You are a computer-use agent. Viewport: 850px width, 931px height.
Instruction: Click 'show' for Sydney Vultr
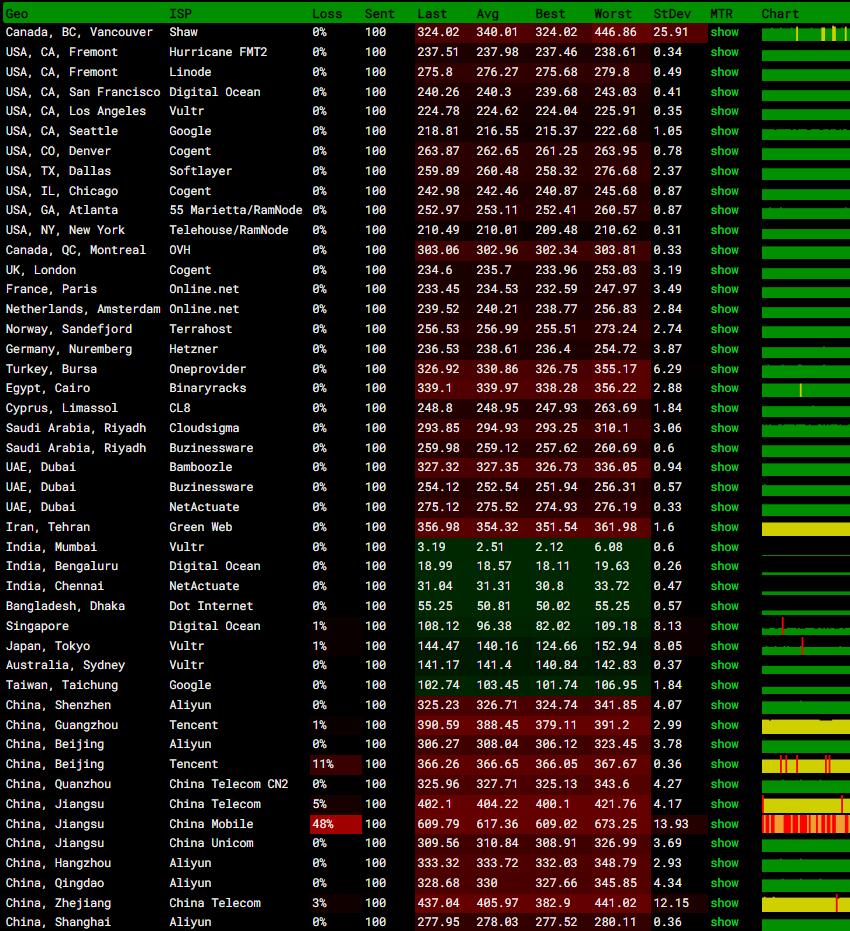pyautogui.click(x=724, y=666)
